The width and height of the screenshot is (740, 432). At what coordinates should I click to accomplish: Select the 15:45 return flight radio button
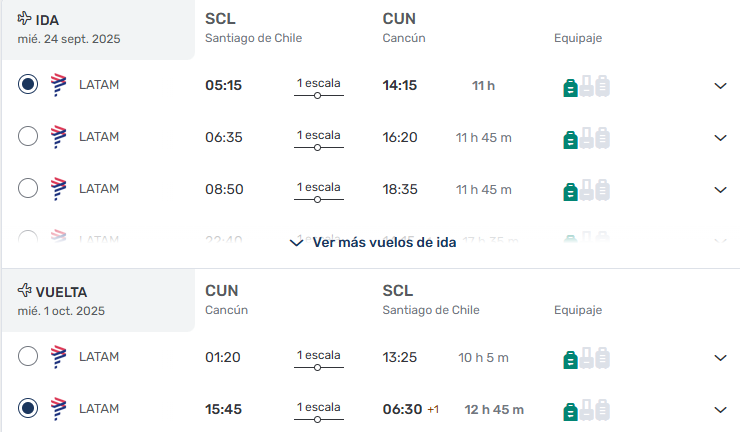28,408
